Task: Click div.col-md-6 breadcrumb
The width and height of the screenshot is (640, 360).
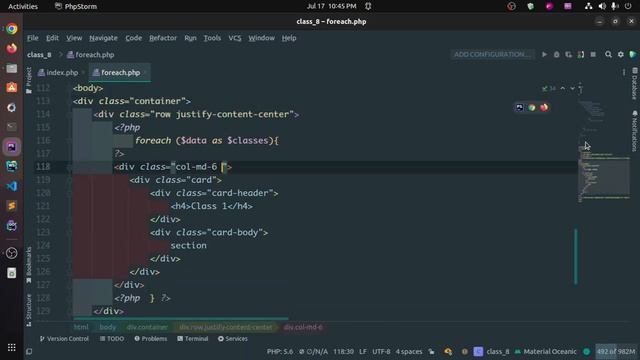Action: pyautogui.click(x=303, y=327)
